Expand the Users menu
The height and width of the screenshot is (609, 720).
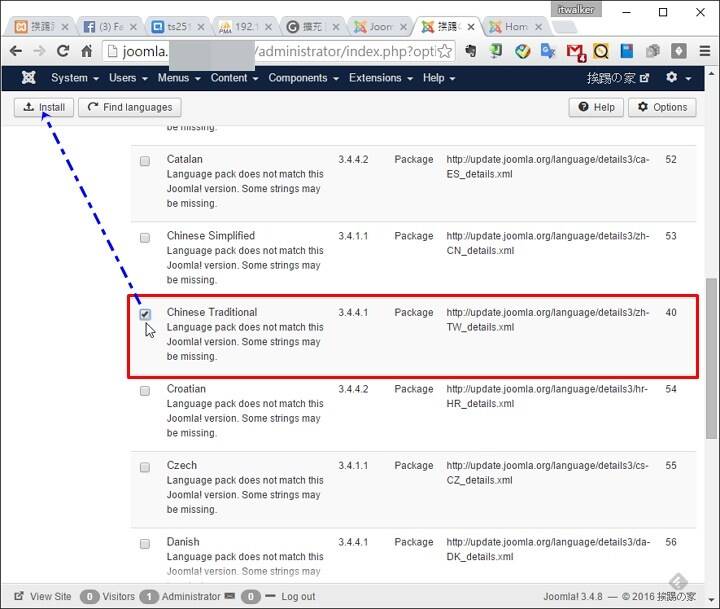[x=128, y=78]
